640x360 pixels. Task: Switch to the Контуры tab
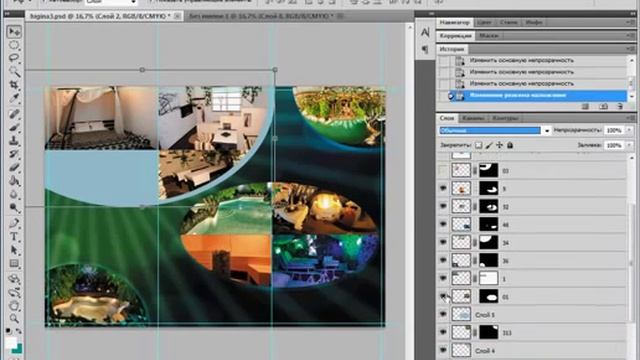pyautogui.click(x=505, y=118)
